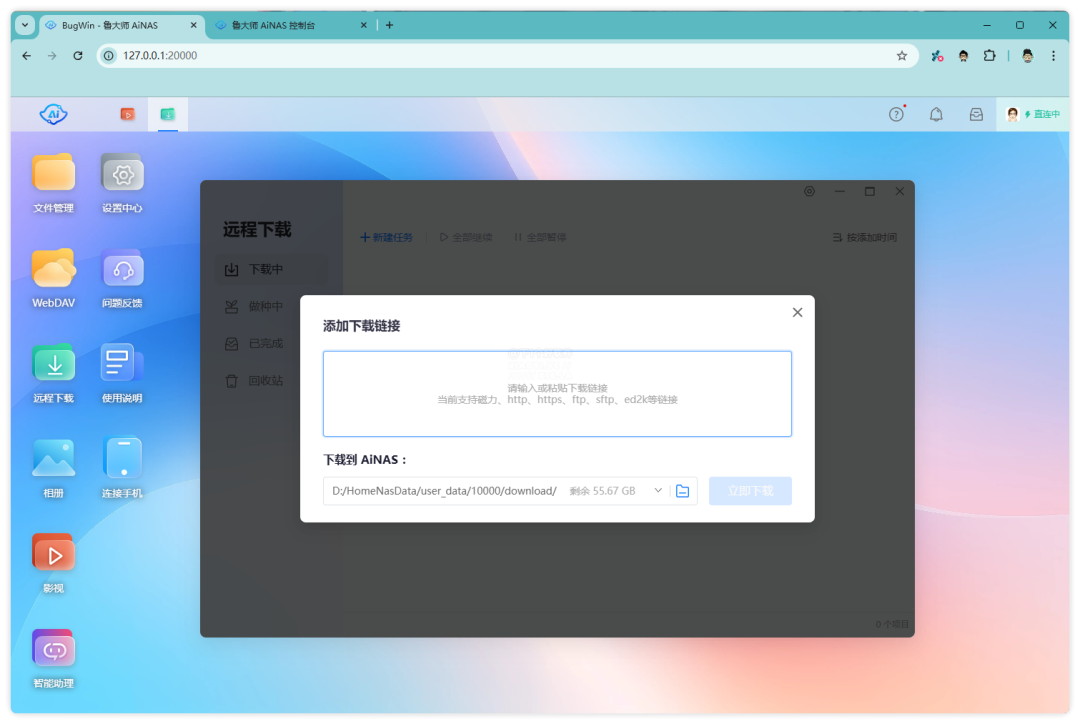1080x724 pixels.
Task: Open the notifications bell icon
Action: tap(936, 114)
